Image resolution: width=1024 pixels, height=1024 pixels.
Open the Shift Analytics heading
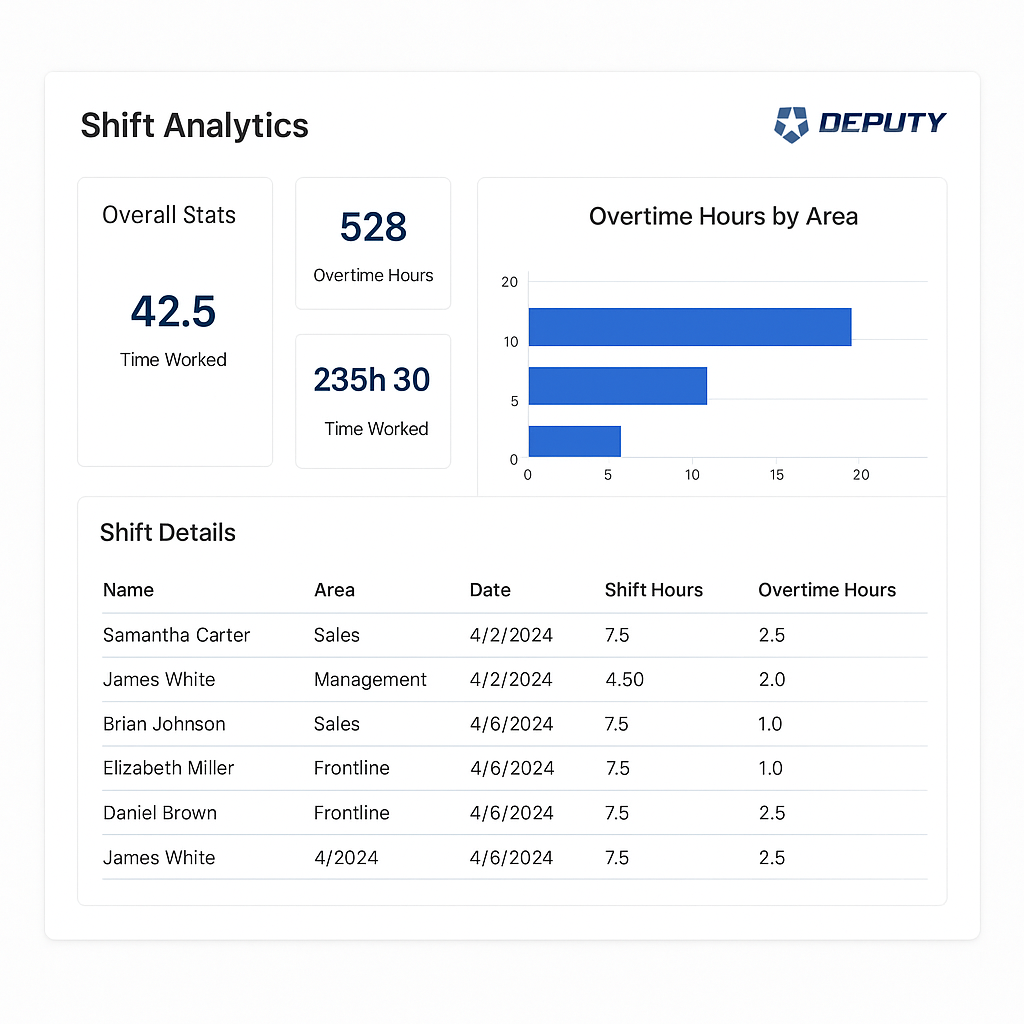click(x=194, y=125)
